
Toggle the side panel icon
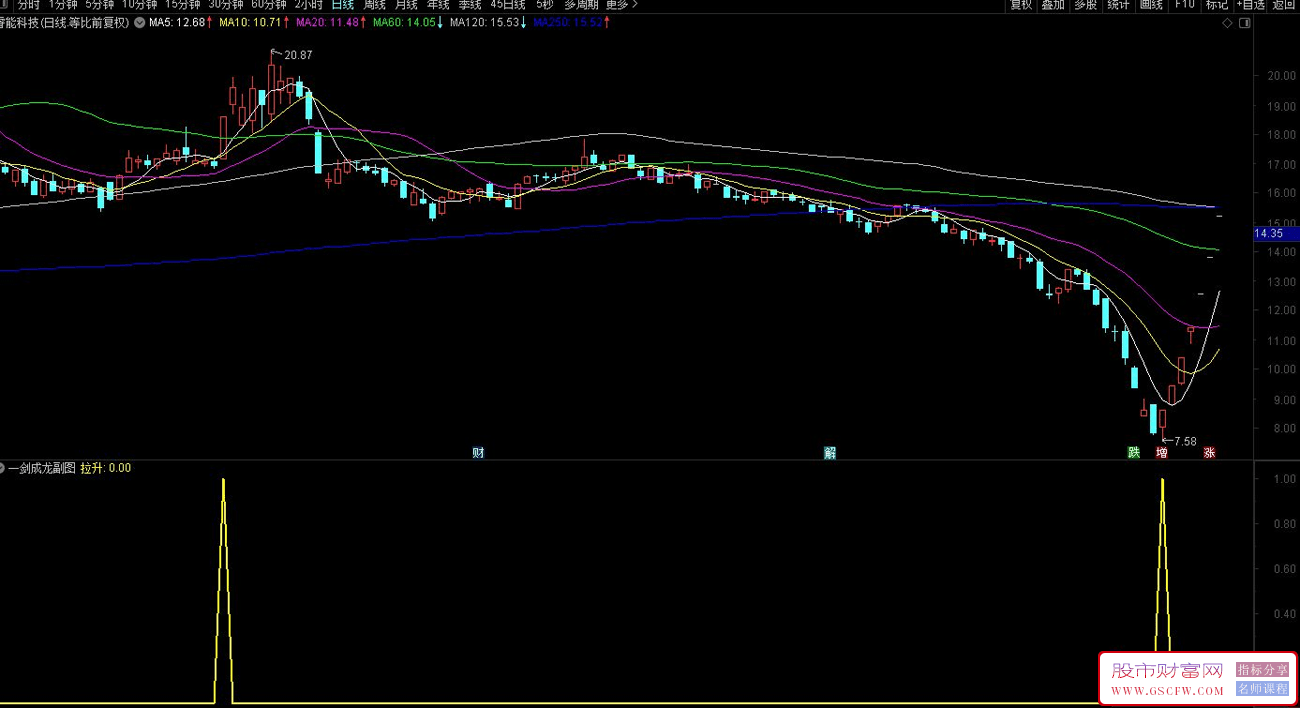click(1244, 22)
